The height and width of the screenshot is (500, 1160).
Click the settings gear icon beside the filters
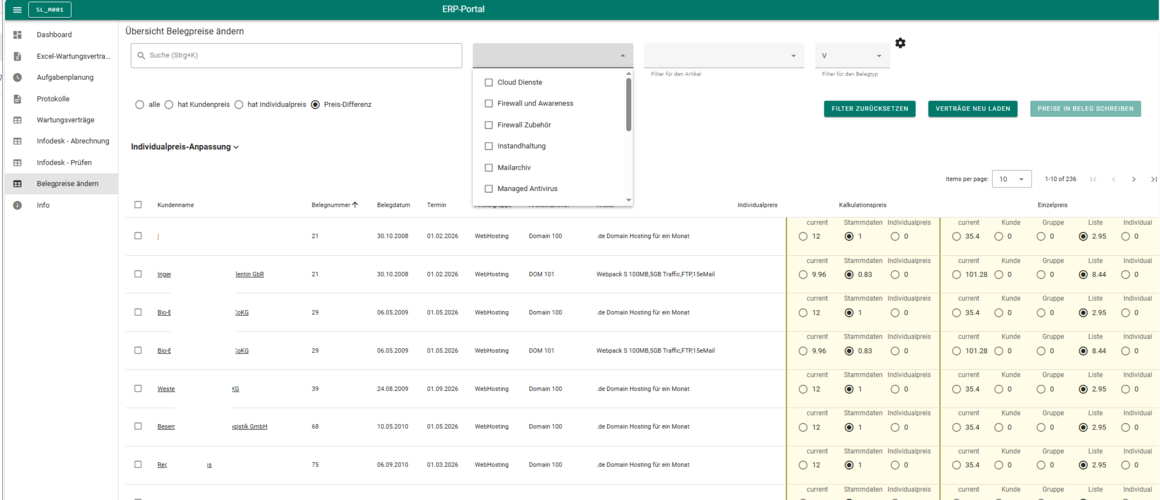click(x=900, y=43)
